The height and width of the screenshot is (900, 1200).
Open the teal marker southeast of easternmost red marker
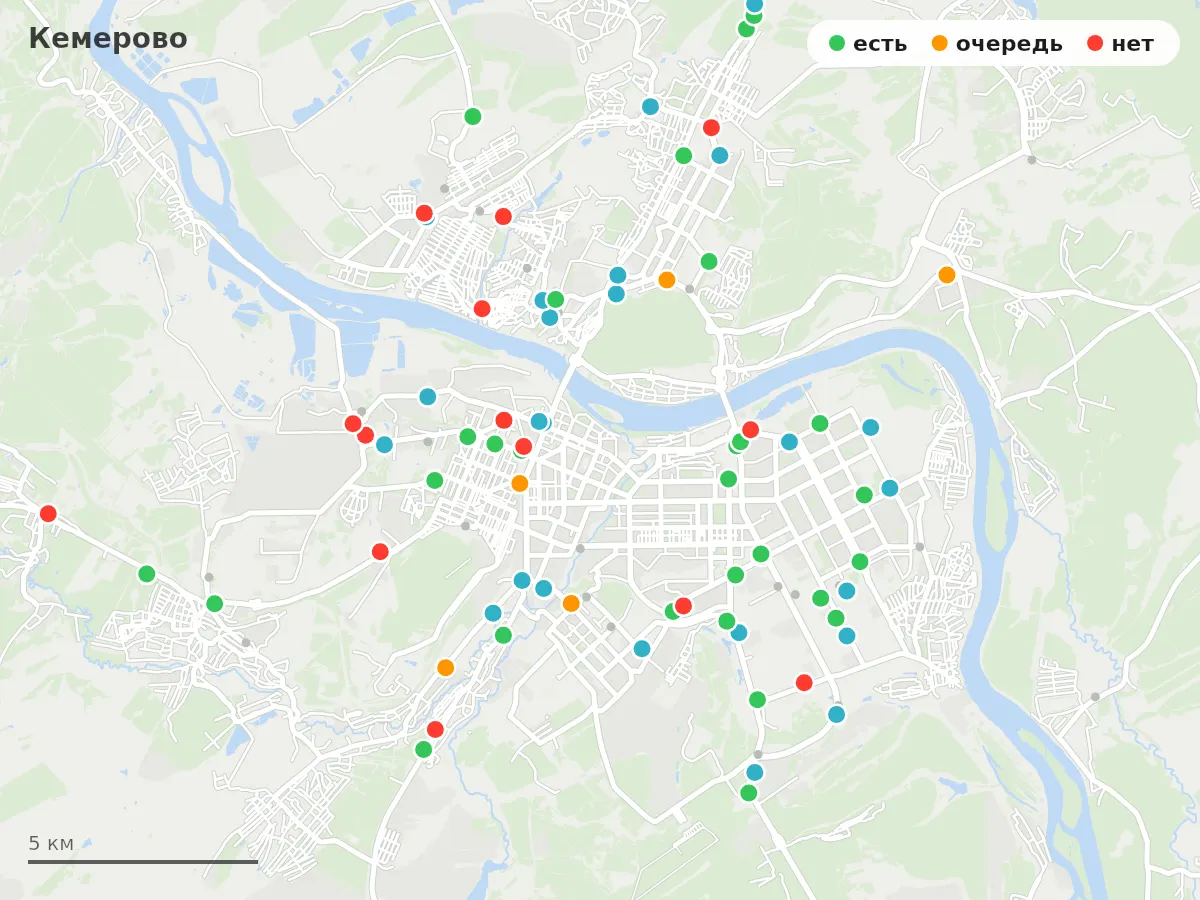836,714
